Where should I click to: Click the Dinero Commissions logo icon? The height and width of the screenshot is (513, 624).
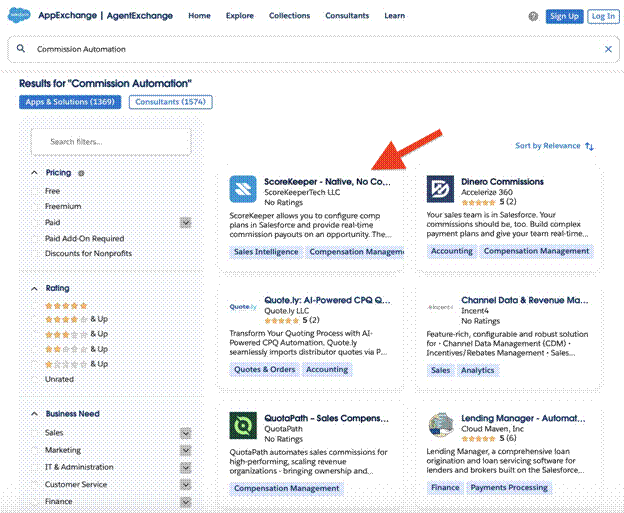pyautogui.click(x=440, y=189)
